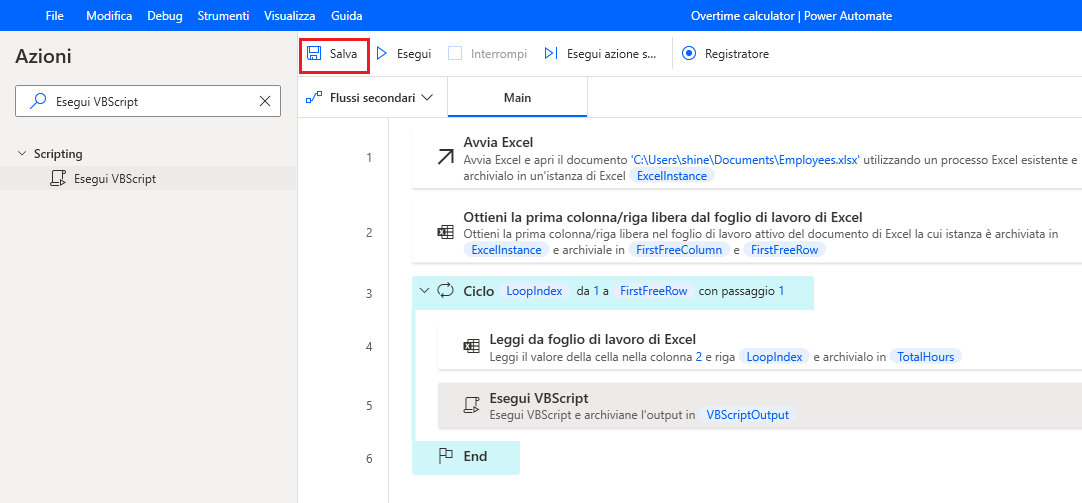Focus the Azioni search input field
Image resolution: width=1082 pixels, height=503 pixels.
point(148,101)
